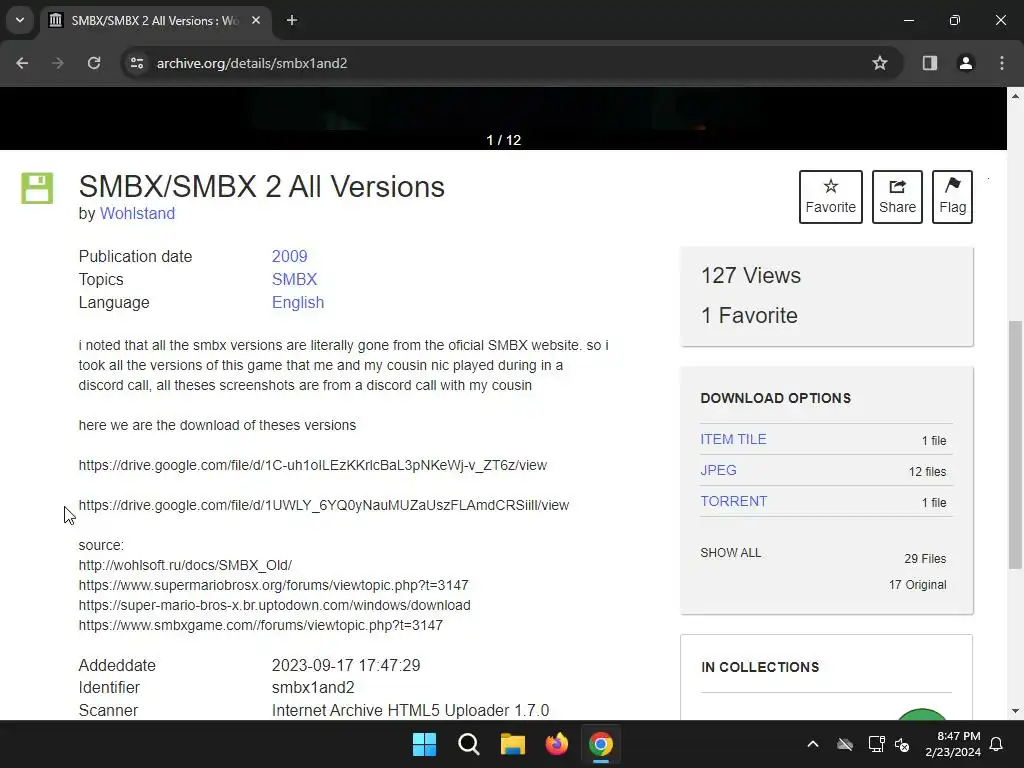Open Windows taskbar search
The height and width of the screenshot is (768, 1024).
pos(469,744)
